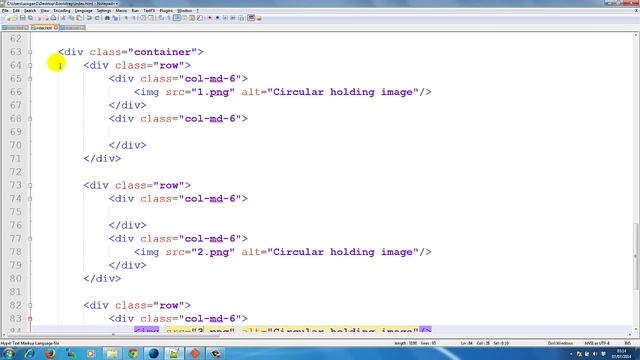This screenshot has width=640, height=360.
Task: Open the File menu
Action: 5,11
